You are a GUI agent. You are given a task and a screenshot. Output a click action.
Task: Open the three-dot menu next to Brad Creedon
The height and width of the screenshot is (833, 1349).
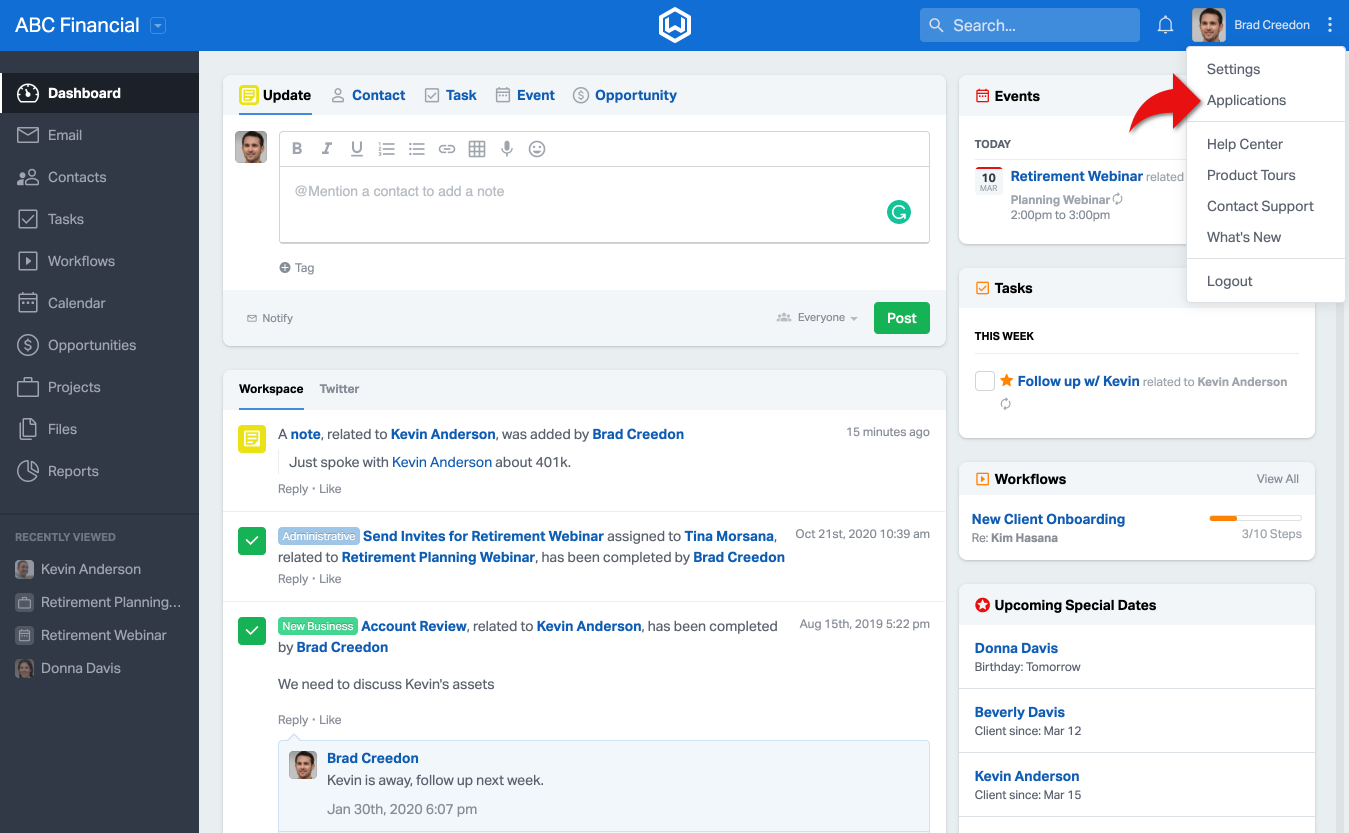[x=1330, y=24]
